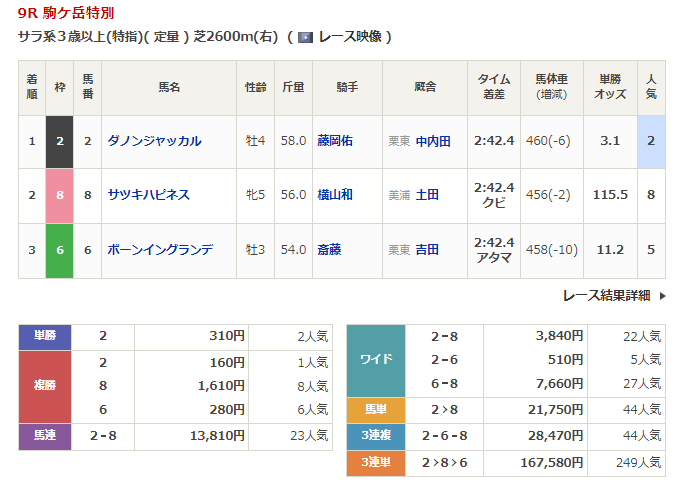The width and height of the screenshot is (680, 485).
Task: Open trainer 吉田 page
Action: point(427,249)
